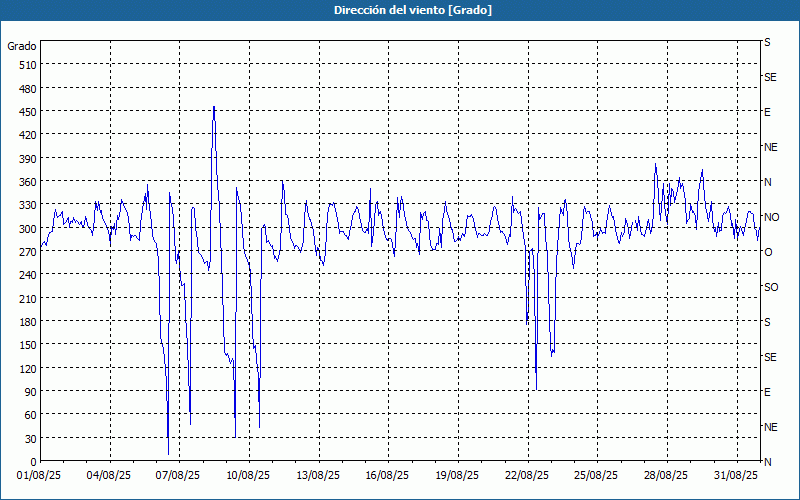Select the 01/08/25 date label

pos(39,476)
